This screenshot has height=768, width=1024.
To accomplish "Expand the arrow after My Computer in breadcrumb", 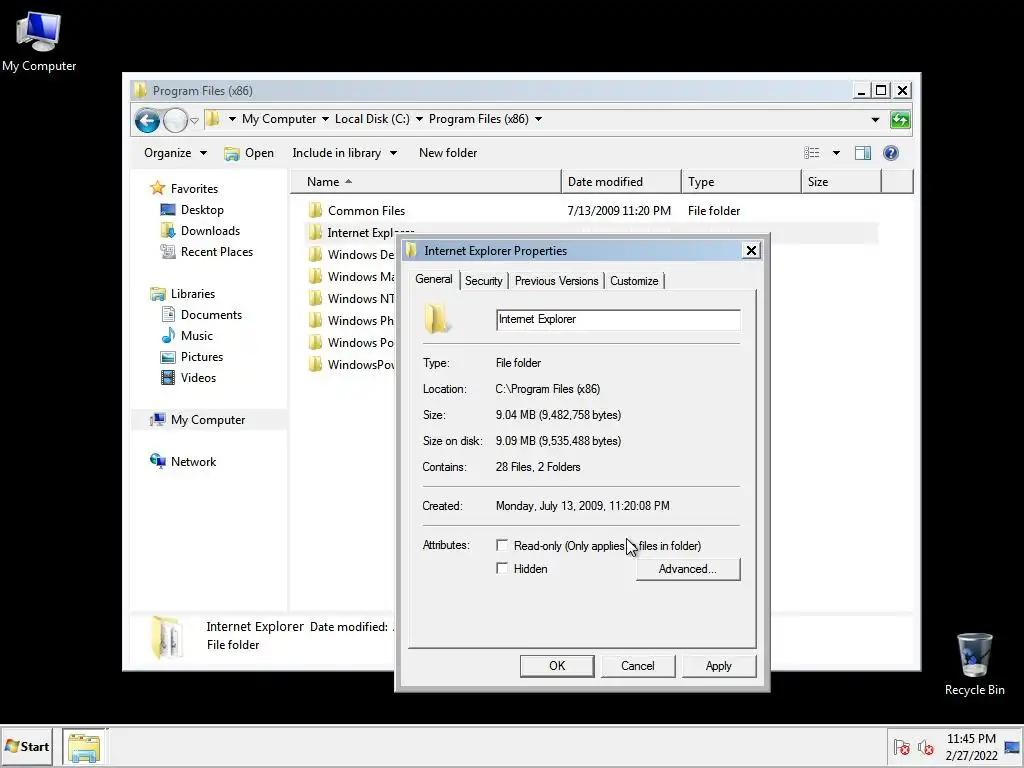I will pyautogui.click(x=325, y=119).
